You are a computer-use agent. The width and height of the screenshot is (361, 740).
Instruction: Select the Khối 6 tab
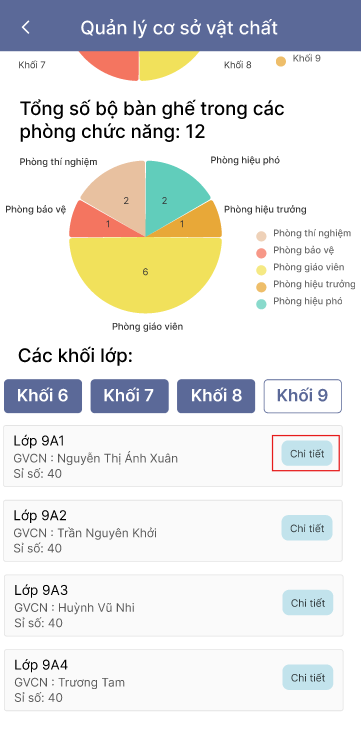(43, 396)
